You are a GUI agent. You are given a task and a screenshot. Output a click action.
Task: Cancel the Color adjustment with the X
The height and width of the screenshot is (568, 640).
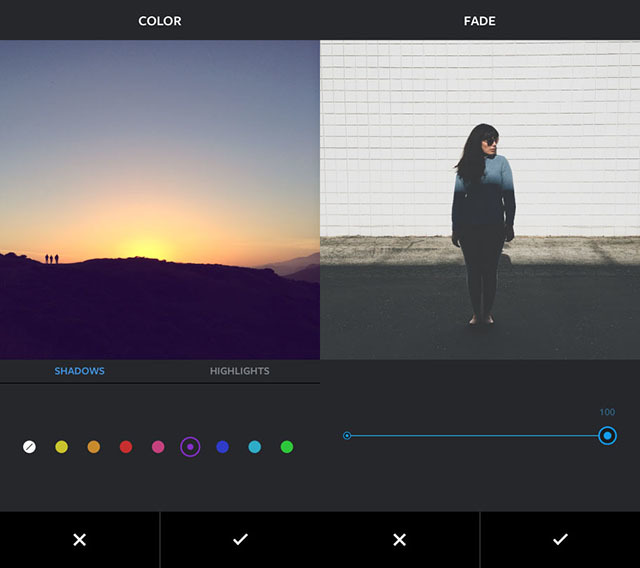pyautogui.click(x=80, y=540)
